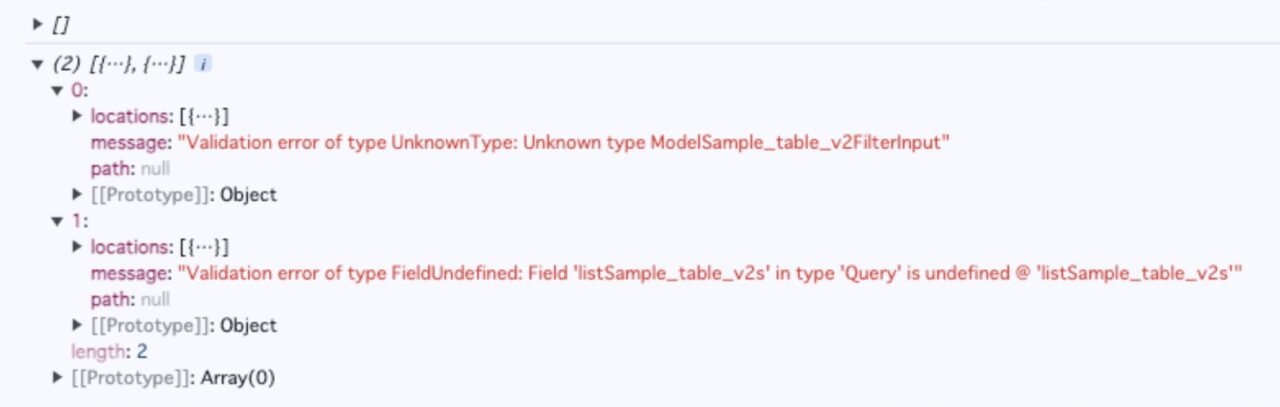This screenshot has height=407, width=1280.
Task: Expand the [[Prototype]]: Array(0) entry
Action: (58, 377)
